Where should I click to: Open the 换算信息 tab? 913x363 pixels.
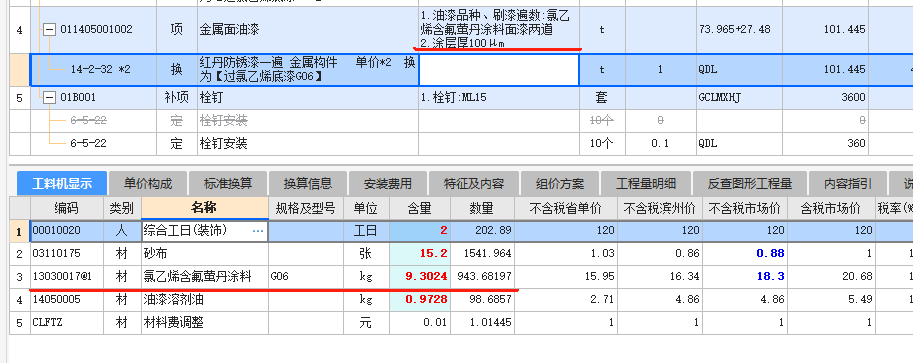pyautogui.click(x=307, y=184)
